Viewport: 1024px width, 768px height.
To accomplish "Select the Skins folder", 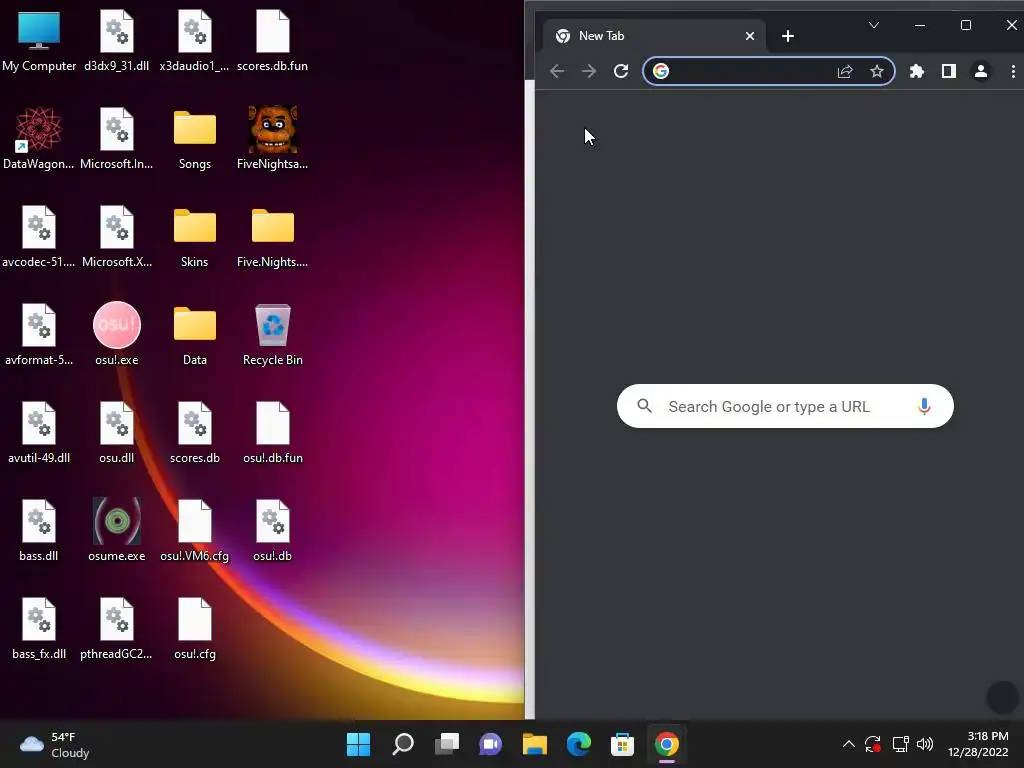I will tap(195, 236).
